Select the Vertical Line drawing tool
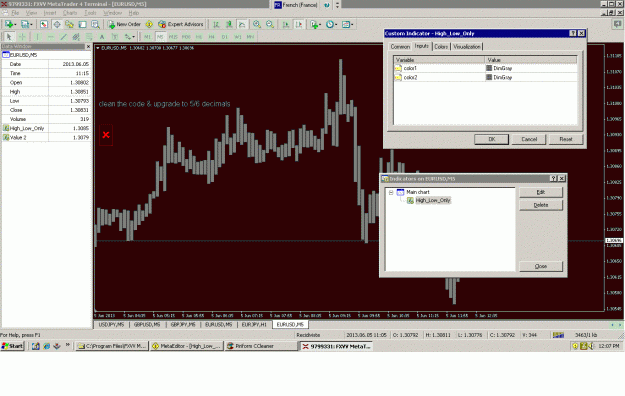 pos(37,37)
